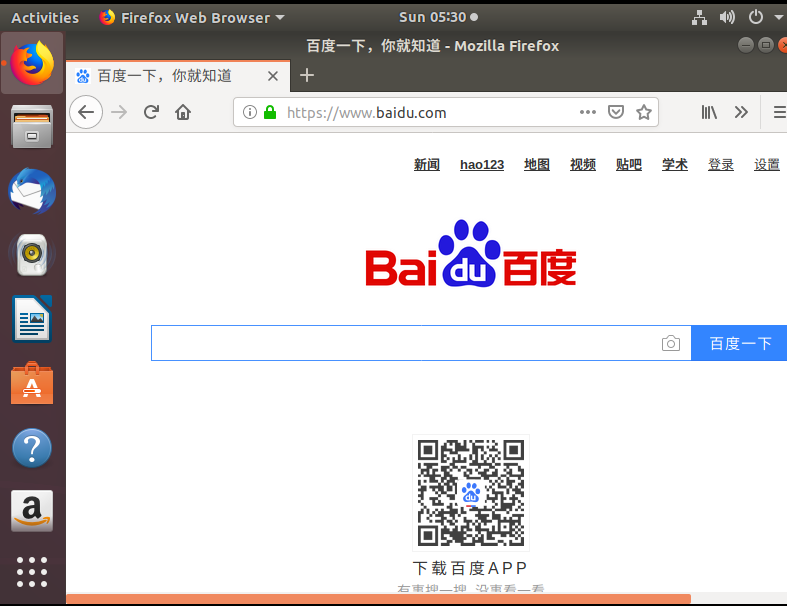787x606 pixels.
Task: Click the Baidu logo
Action: click(471, 254)
